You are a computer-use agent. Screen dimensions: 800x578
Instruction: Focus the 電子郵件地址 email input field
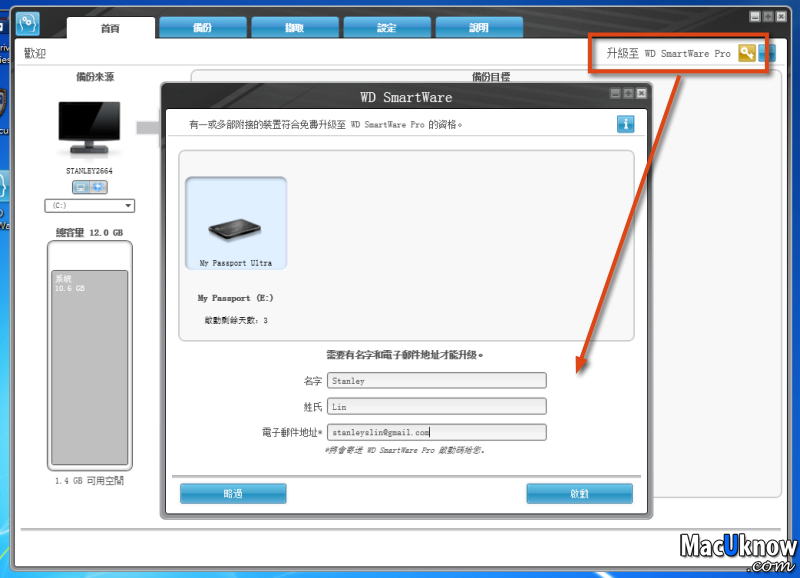pos(436,432)
